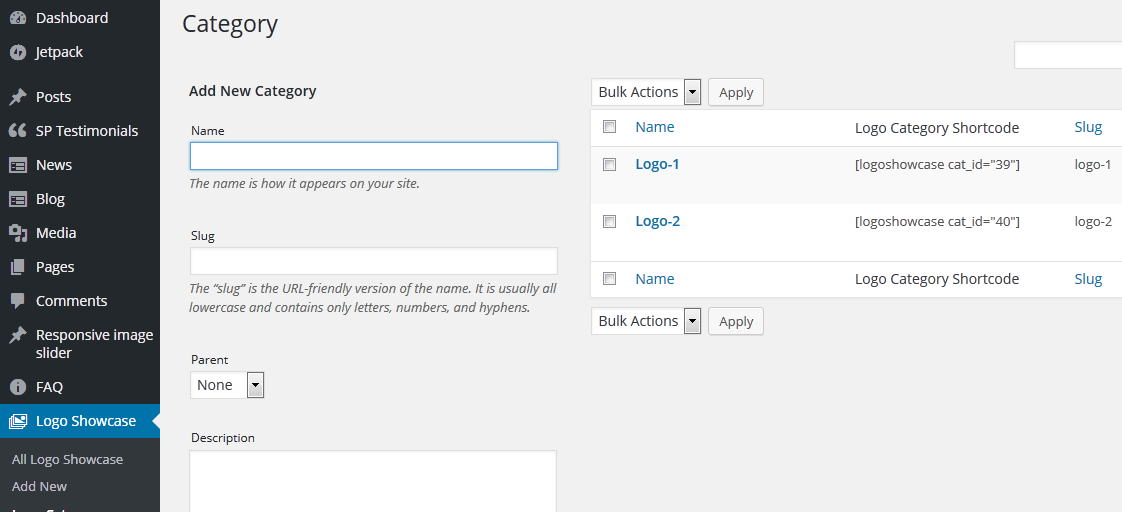Click the FAQ info icon
The width and height of the screenshot is (1122, 512).
pyautogui.click(x=18, y=387)
